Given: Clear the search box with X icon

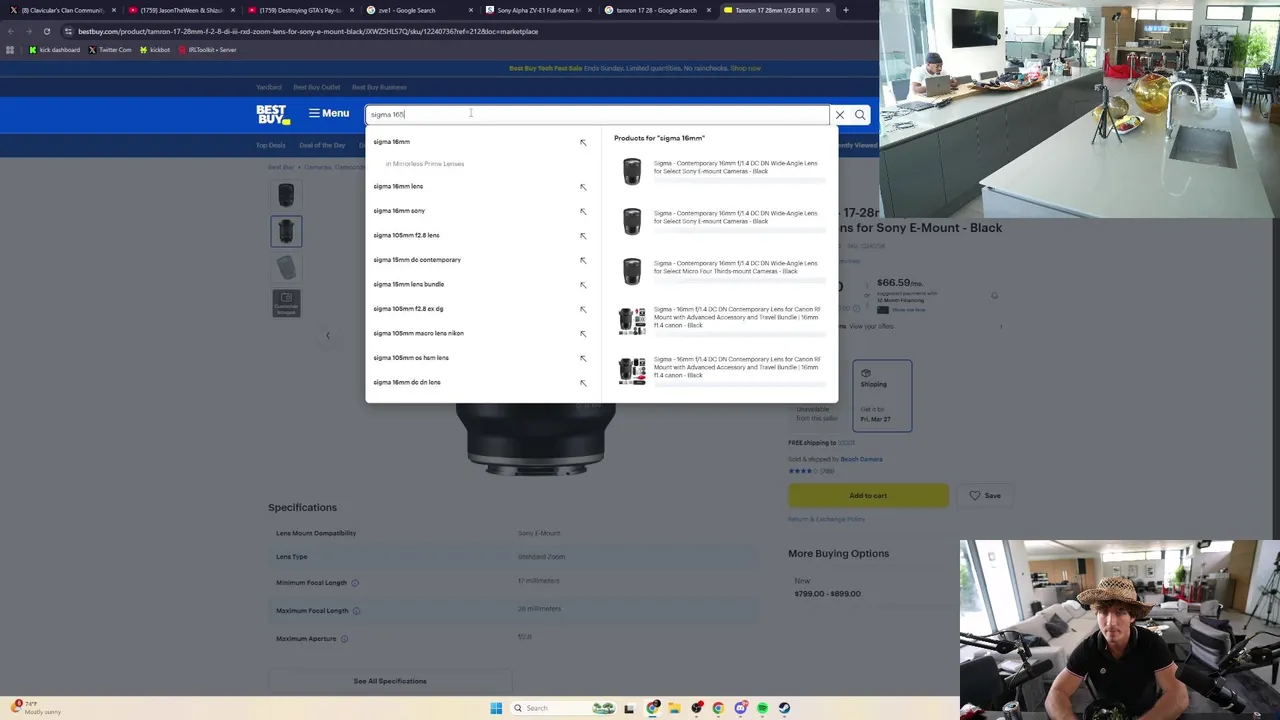Looking at the screenshot, I should [840, 115].
